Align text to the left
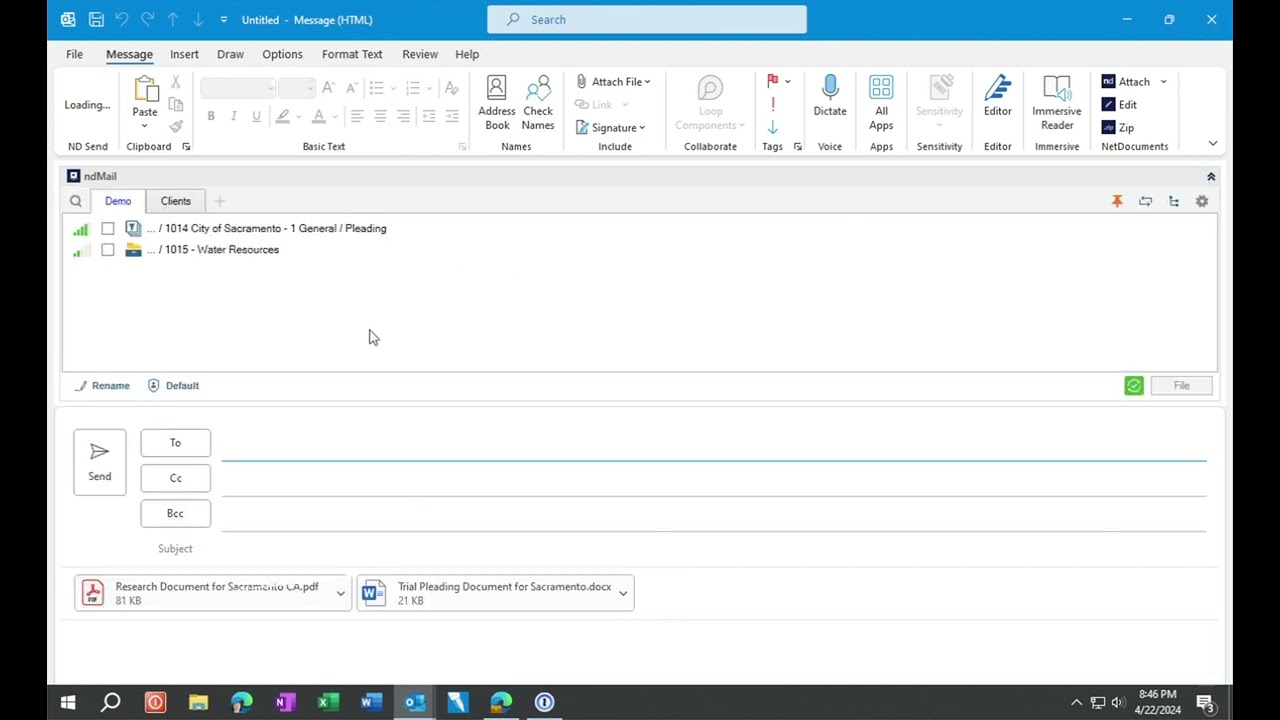 pos(356,116)
